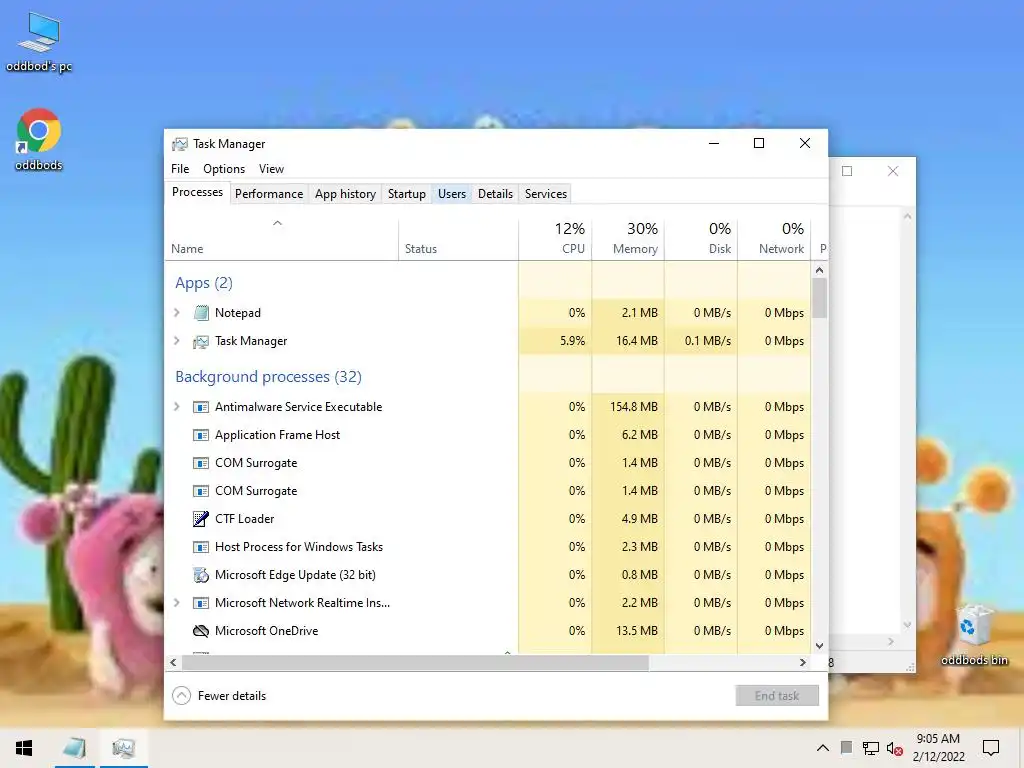The height and width of the screenshot is (768, 1024).
Task: Switch to the Startup tab
Action: pos(406,194)
